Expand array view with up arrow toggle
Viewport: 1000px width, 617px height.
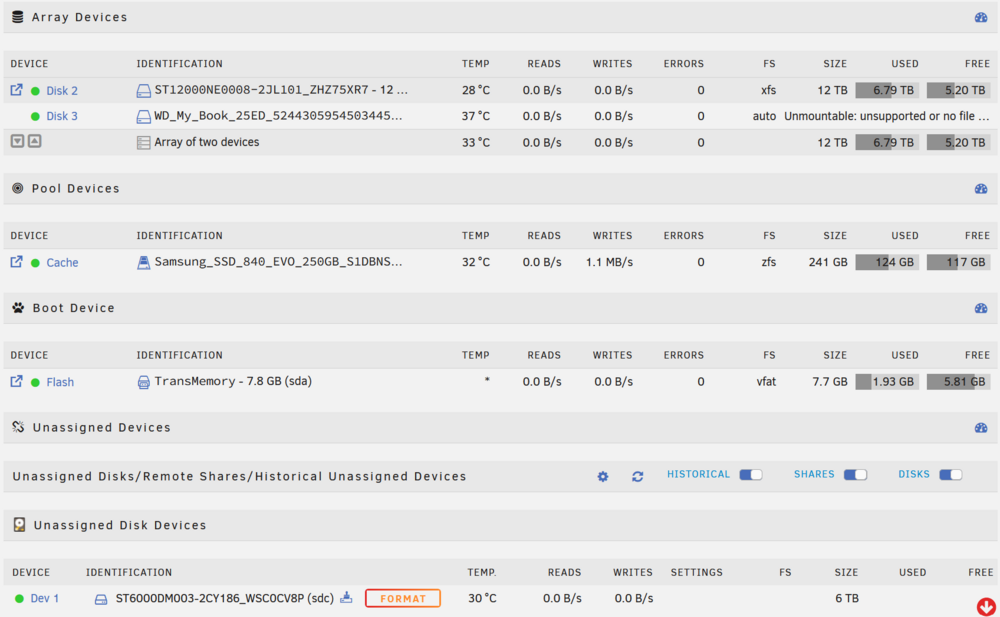34,141
